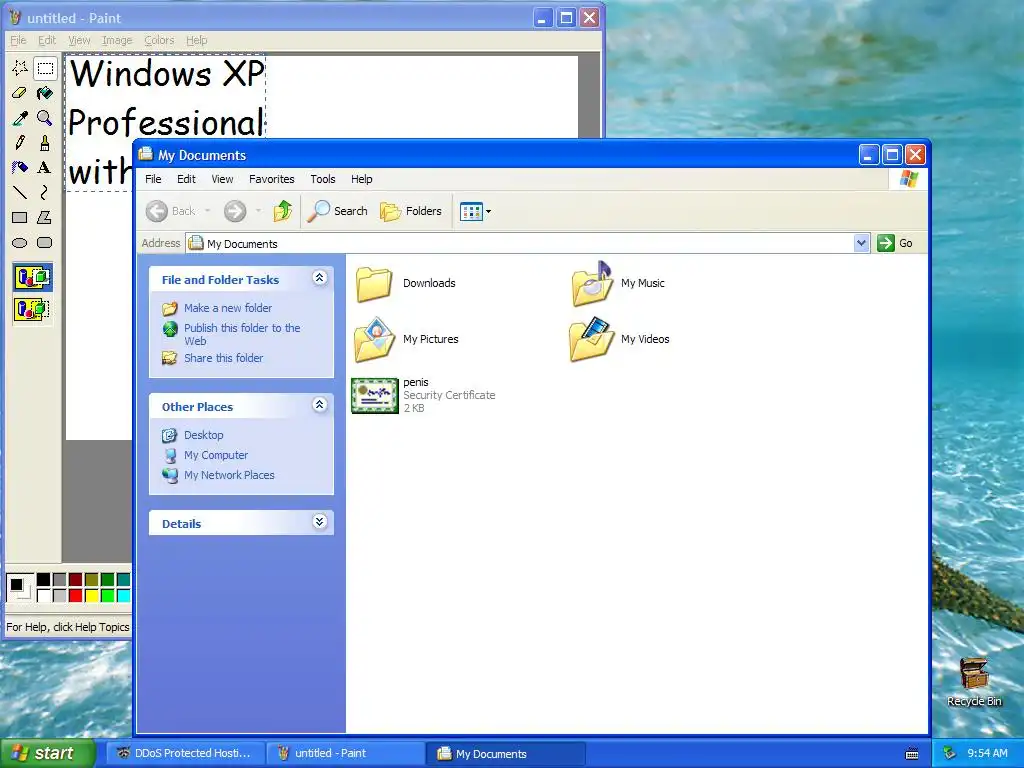Switch to DDoS Protected Hosti... taskbar button

tap(185, 753)
